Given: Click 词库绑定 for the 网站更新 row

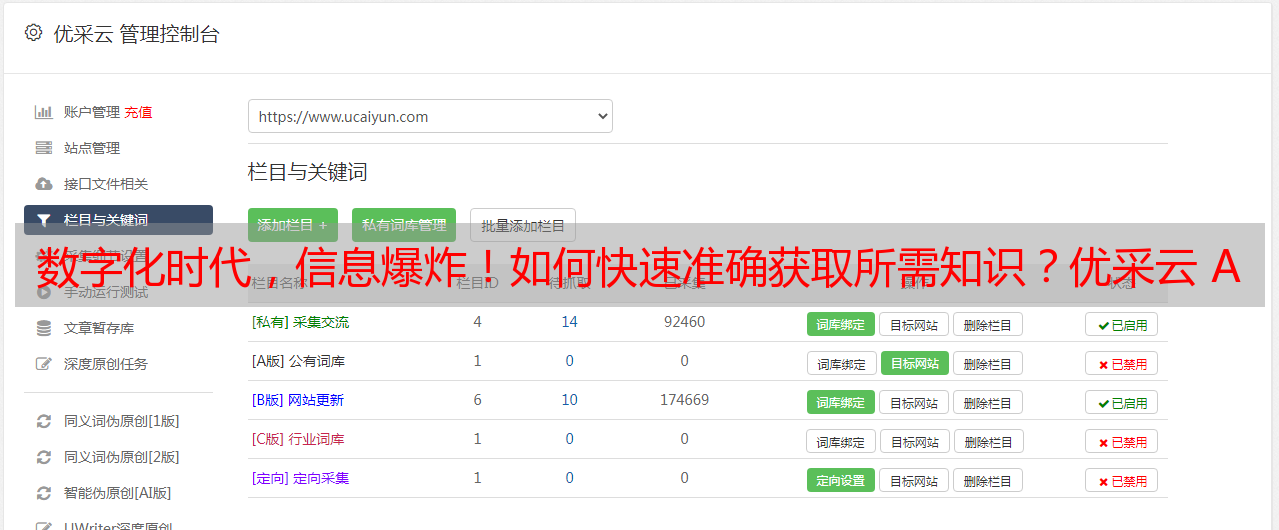Looking at the screenshot, I should [x=841, y=402].
